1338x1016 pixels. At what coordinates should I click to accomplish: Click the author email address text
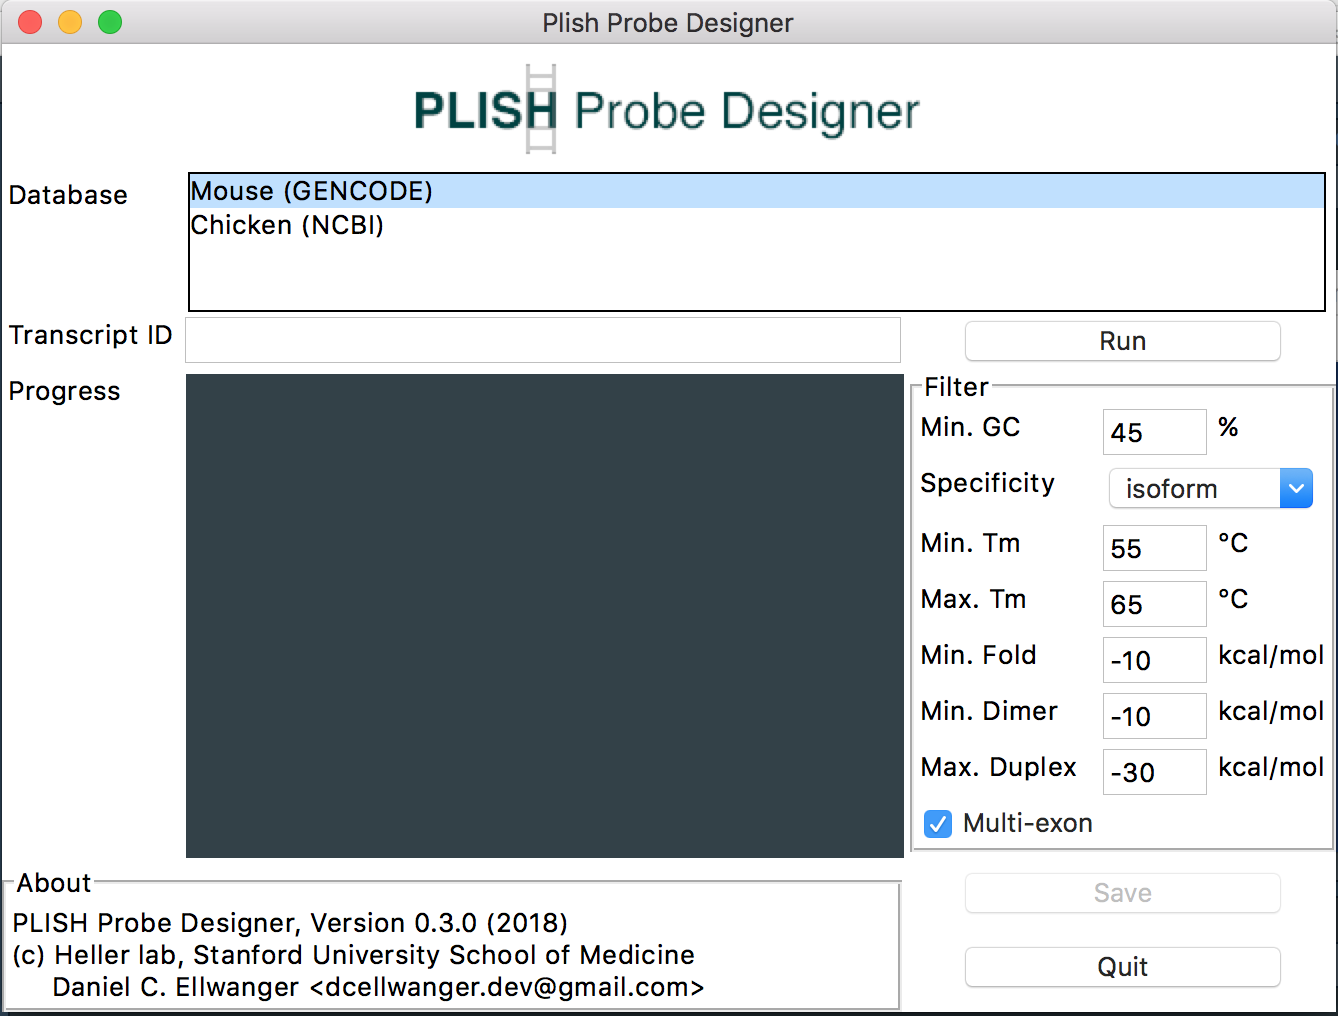click(507, 987)
